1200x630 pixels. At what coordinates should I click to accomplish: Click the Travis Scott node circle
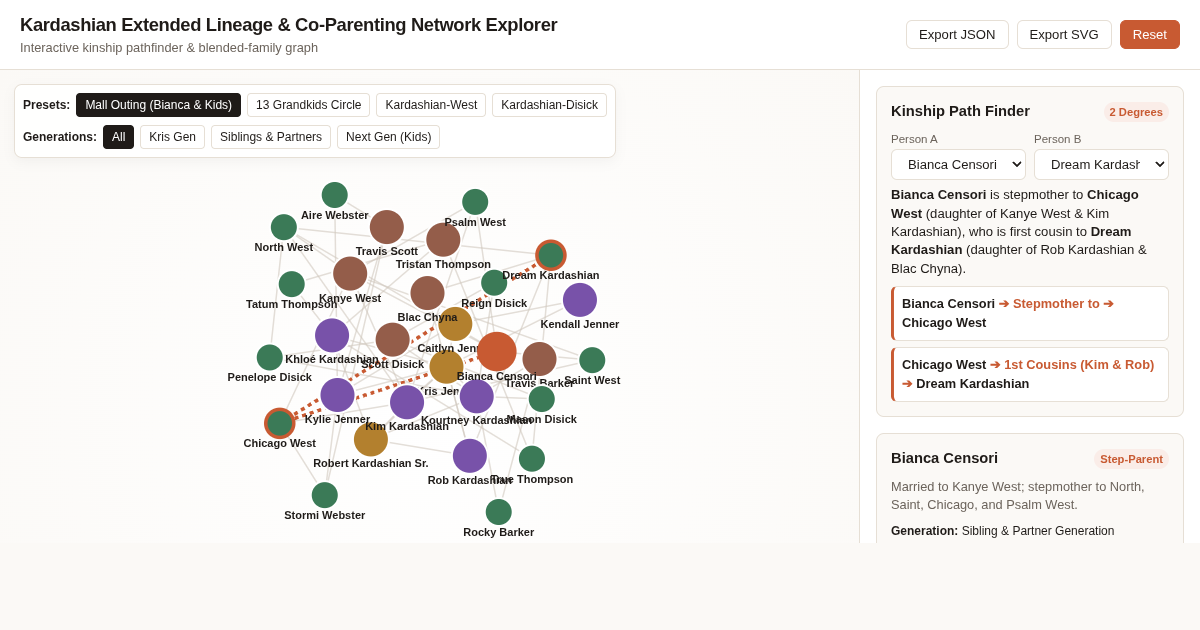click(387, 227)
